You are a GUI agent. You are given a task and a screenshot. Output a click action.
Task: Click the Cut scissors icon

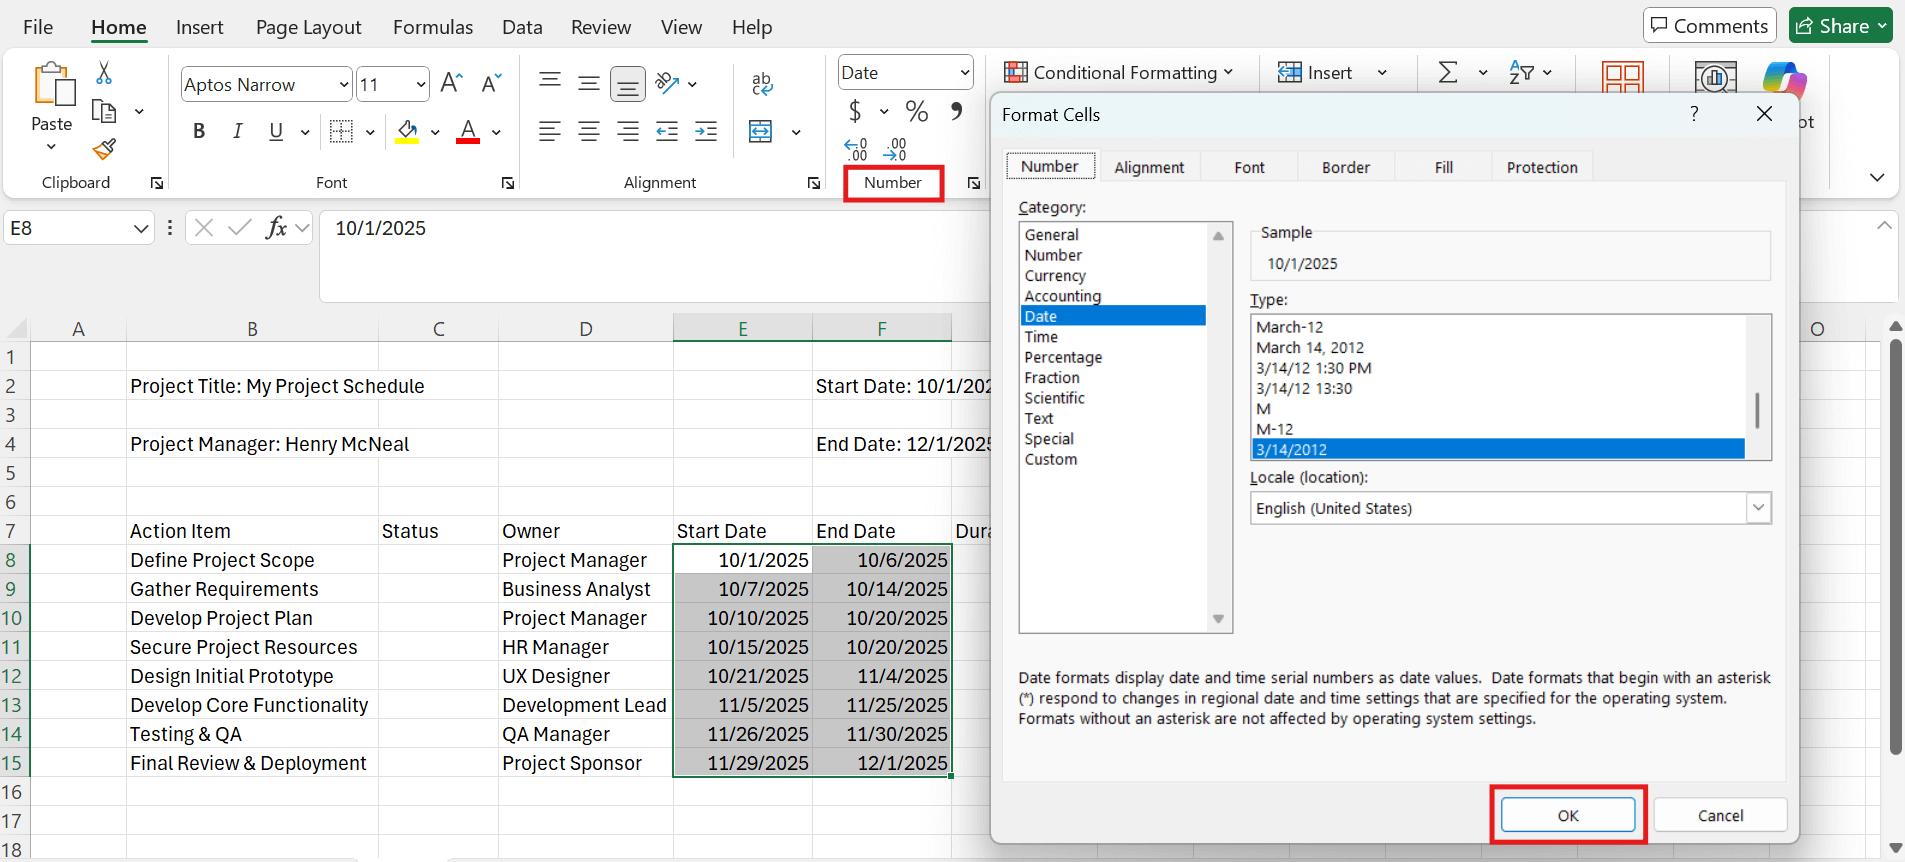tap(104, 73)
